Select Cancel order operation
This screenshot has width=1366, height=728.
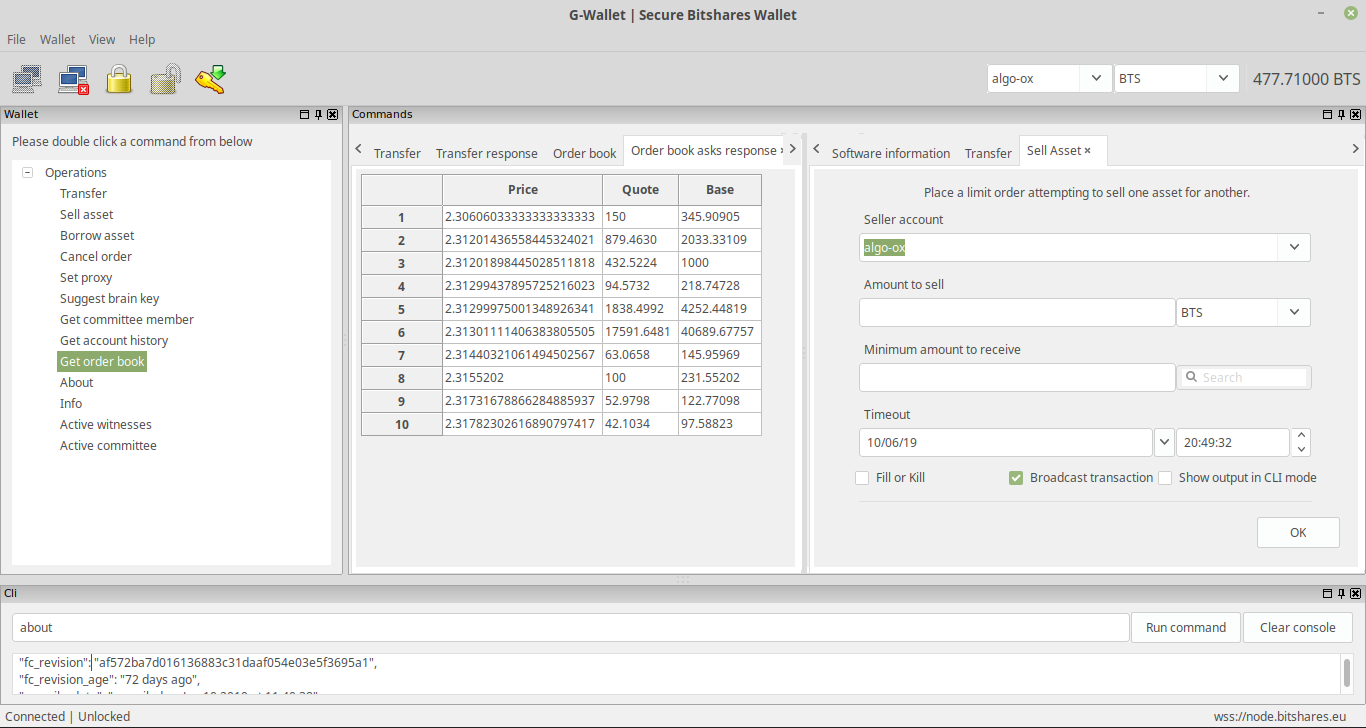click(96, 256)
